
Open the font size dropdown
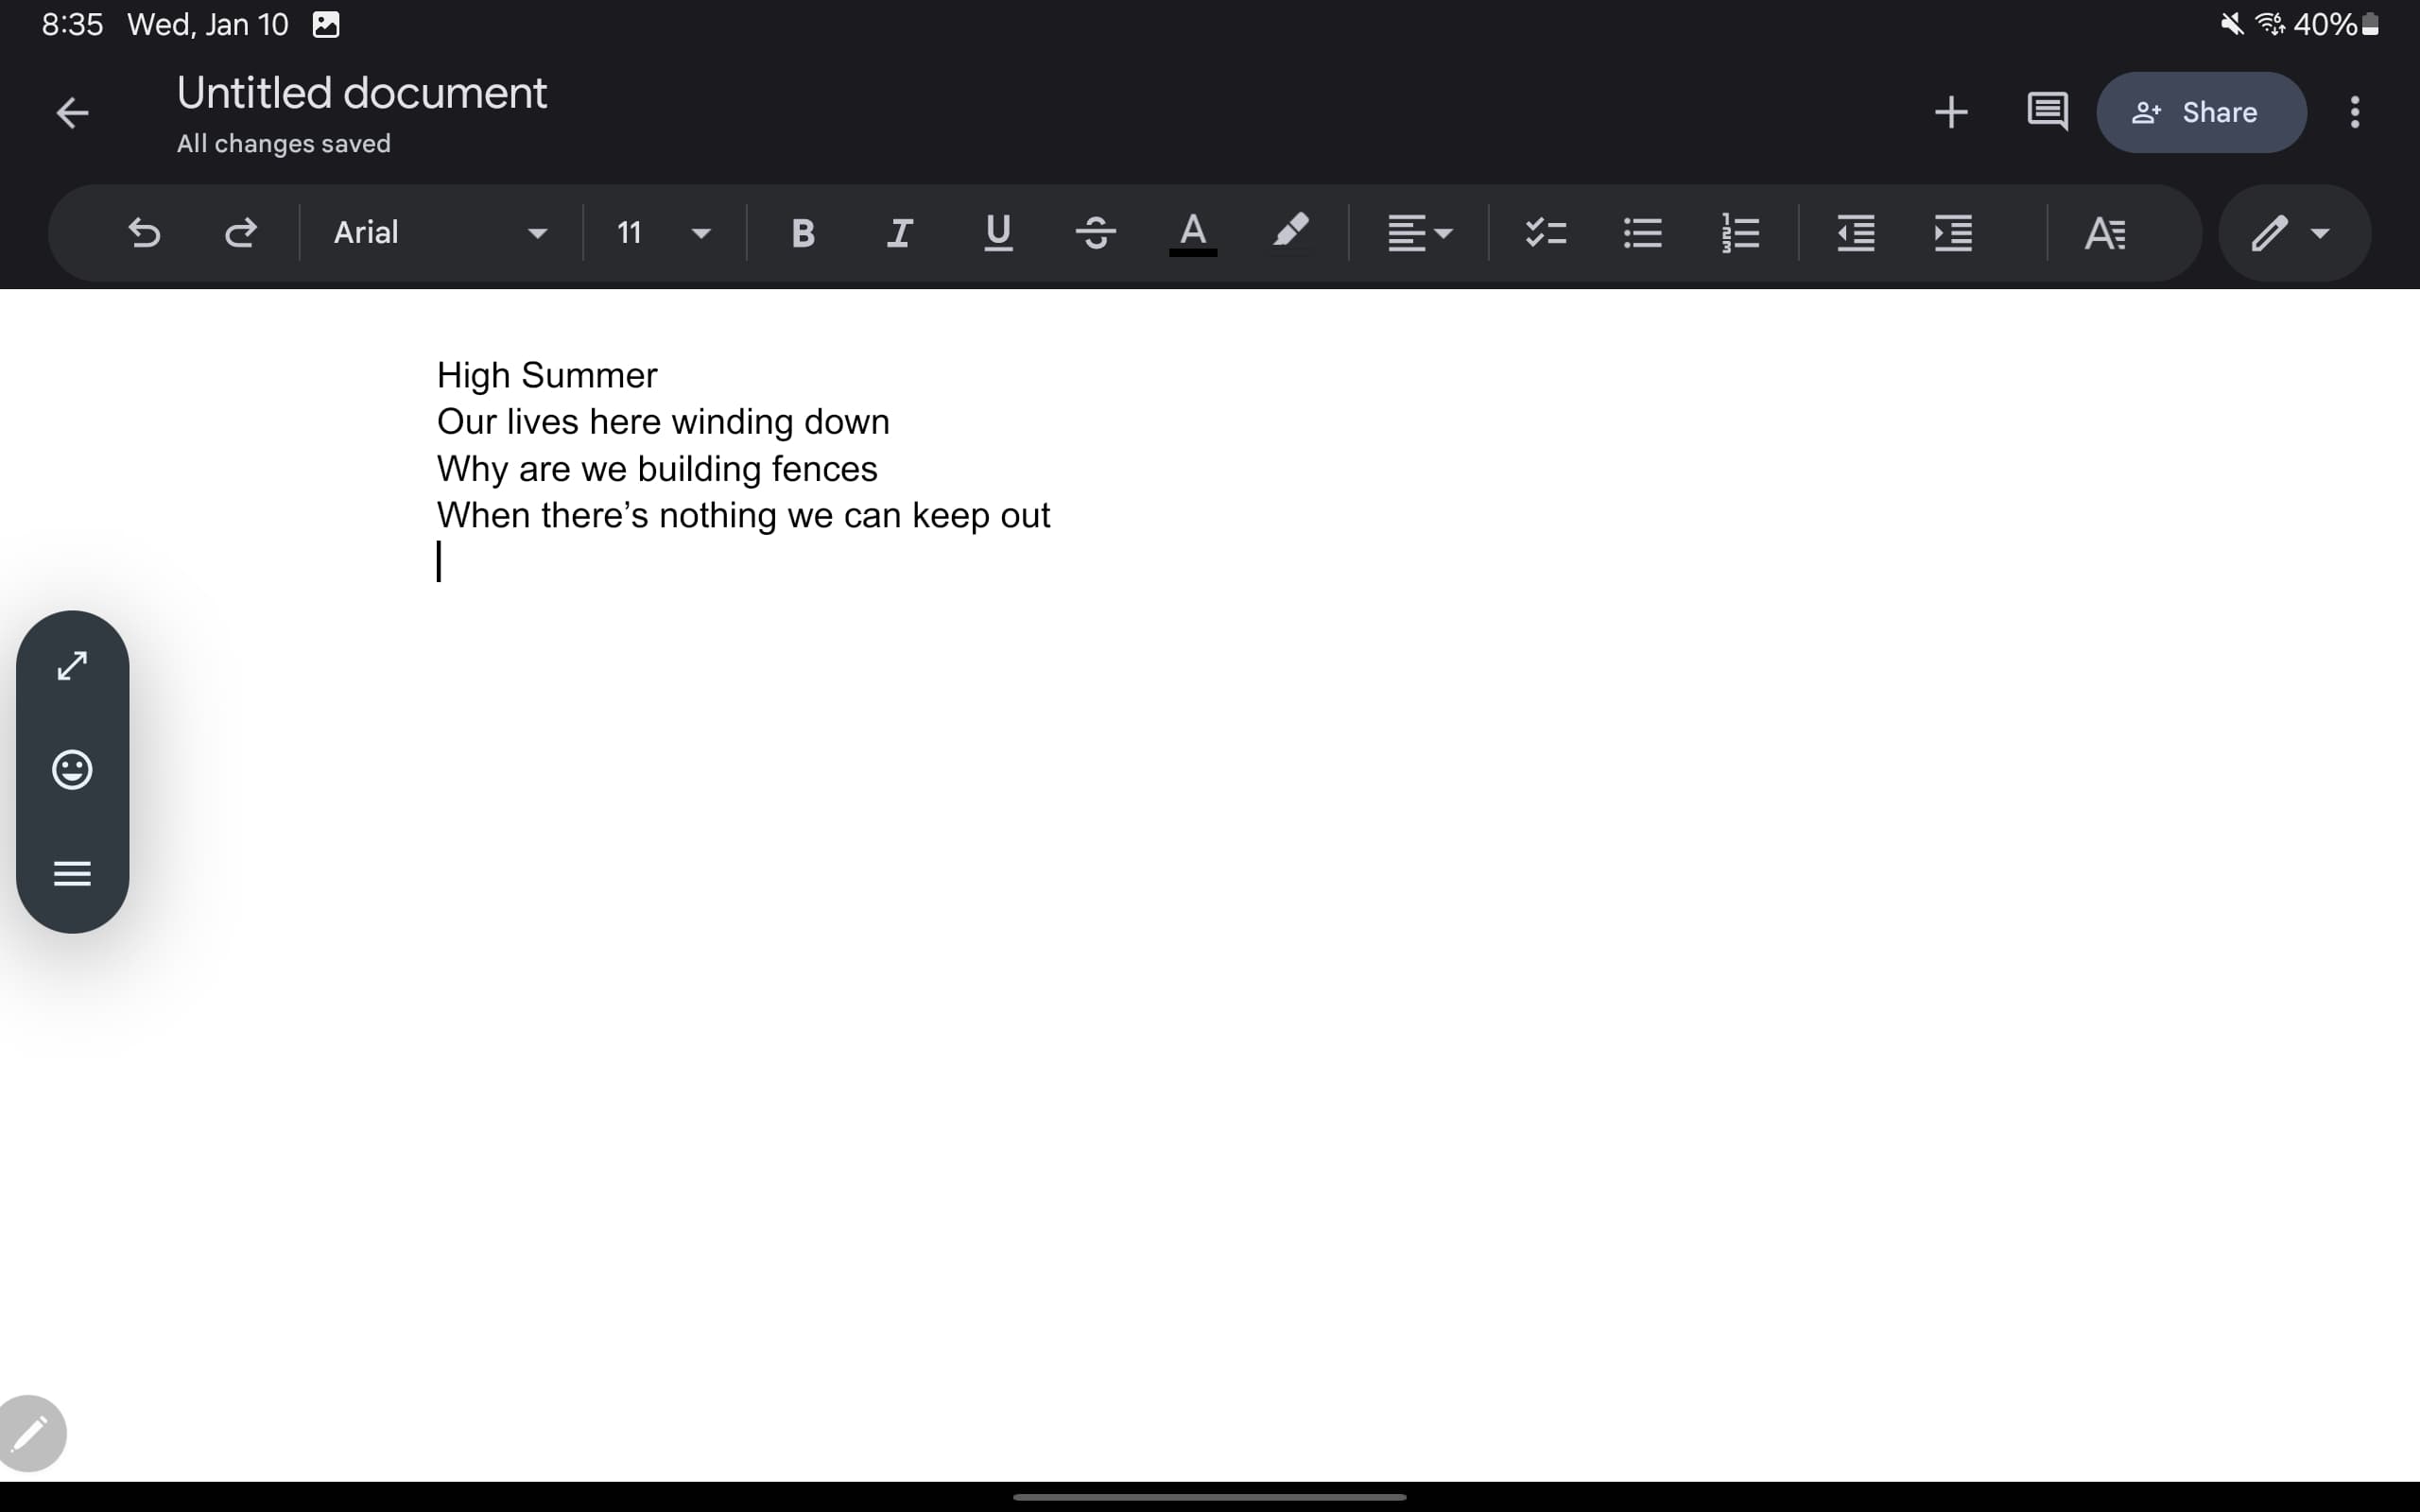click(x=662, y=233)
